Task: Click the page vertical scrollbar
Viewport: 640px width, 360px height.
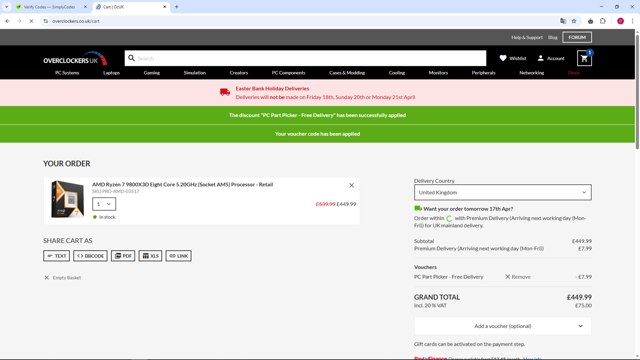Action: (x=637, y=92)
